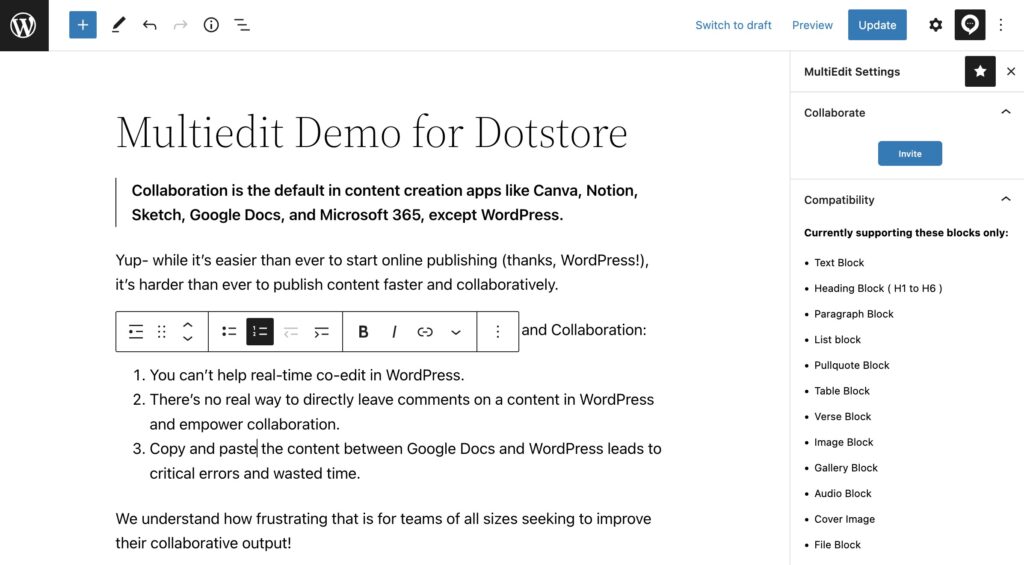The width and height of the screenshot is (1024, 565).
Task: Open the document details info icon
Action: coord(211,25)
